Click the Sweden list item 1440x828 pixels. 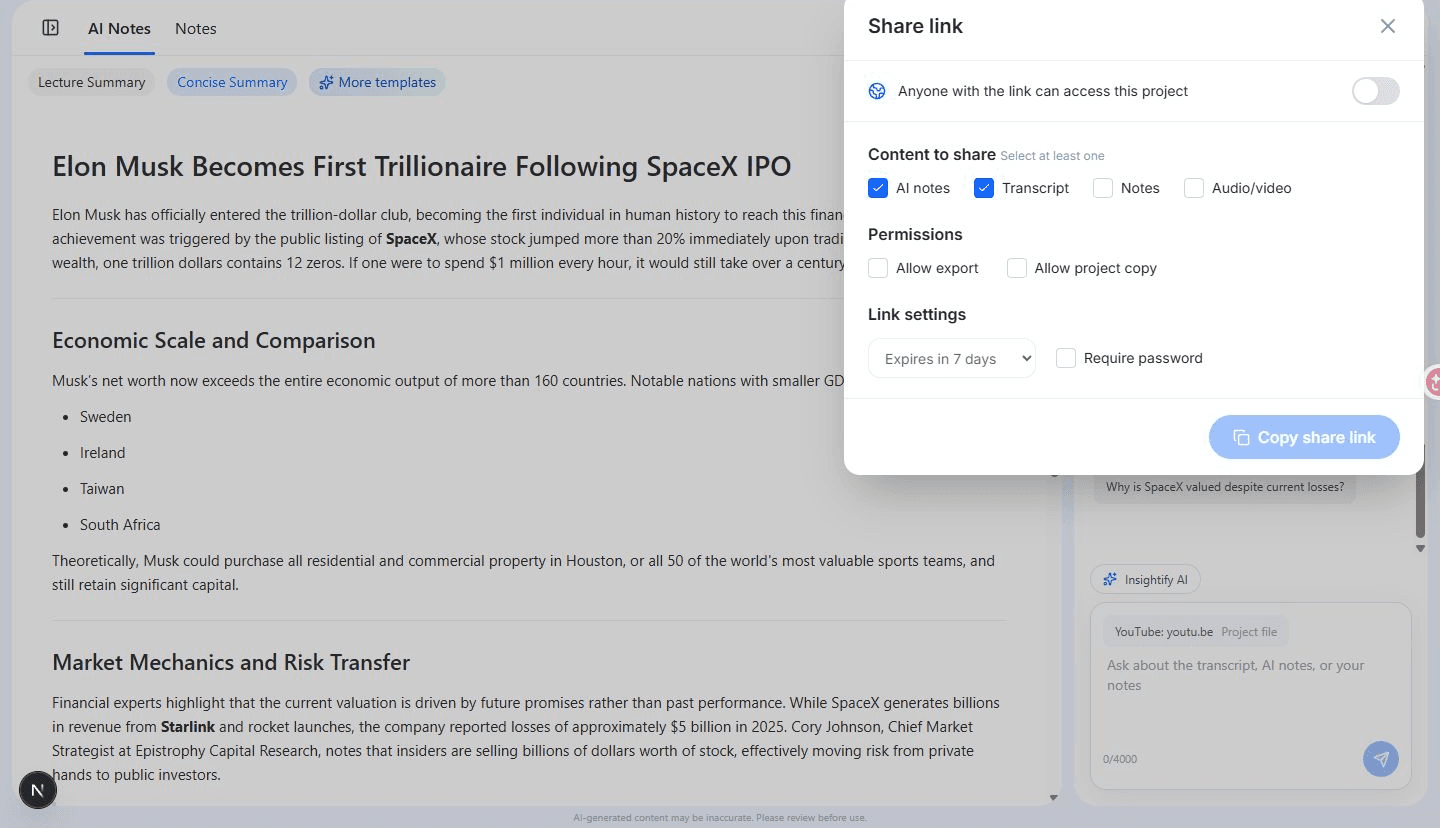coord(106,417)
